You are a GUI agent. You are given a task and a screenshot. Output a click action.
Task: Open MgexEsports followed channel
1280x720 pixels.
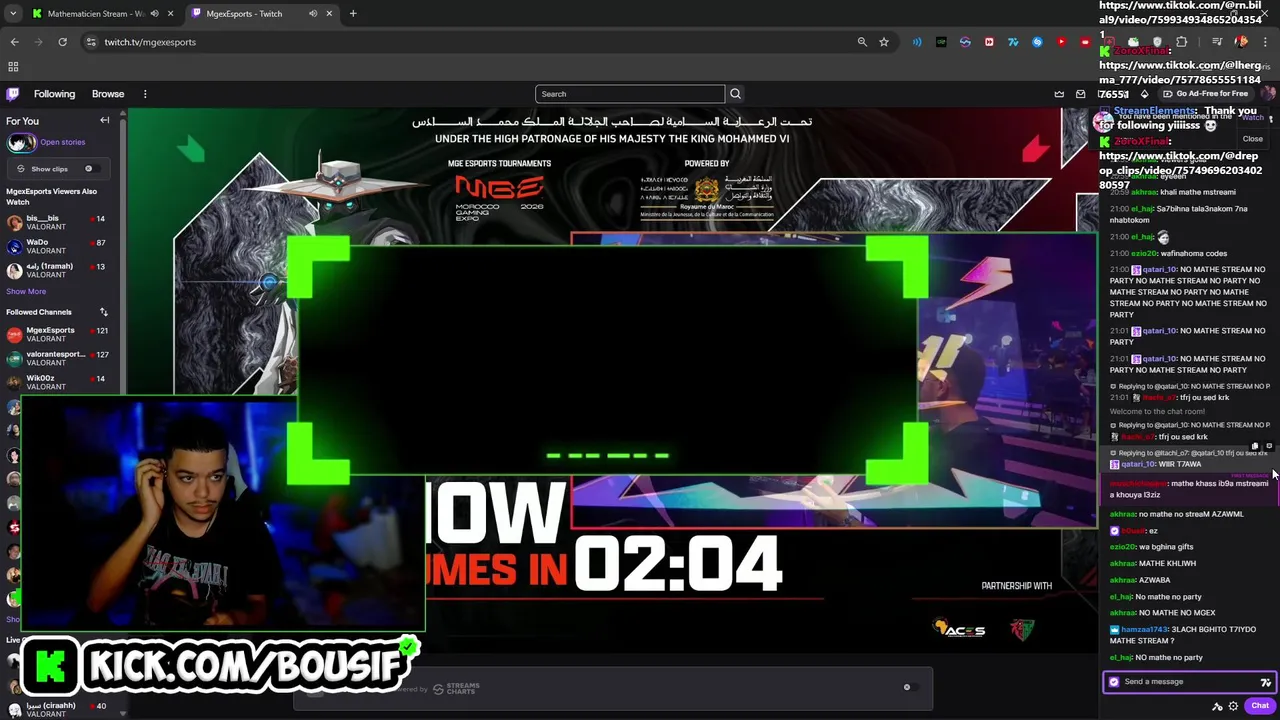pyautogui.click(x=60, y=334)
